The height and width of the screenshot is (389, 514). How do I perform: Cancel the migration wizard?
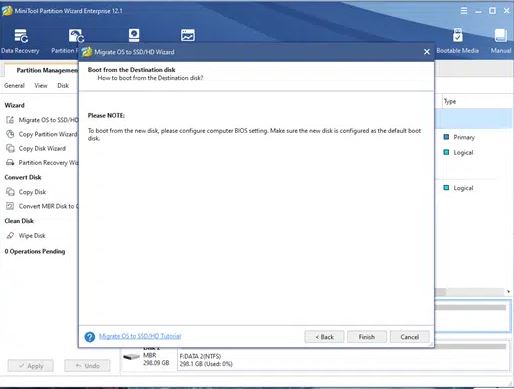pos(410,337)
